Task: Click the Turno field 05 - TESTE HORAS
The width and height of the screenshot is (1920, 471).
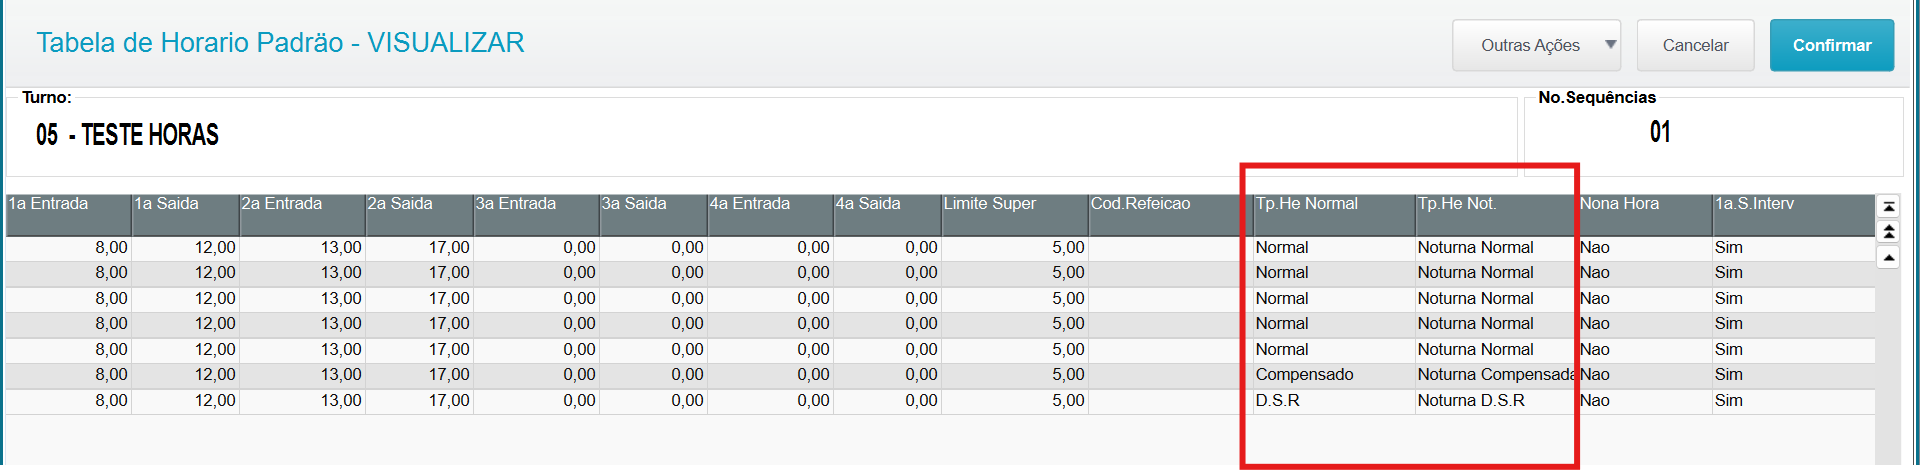Action: [128, 135]
